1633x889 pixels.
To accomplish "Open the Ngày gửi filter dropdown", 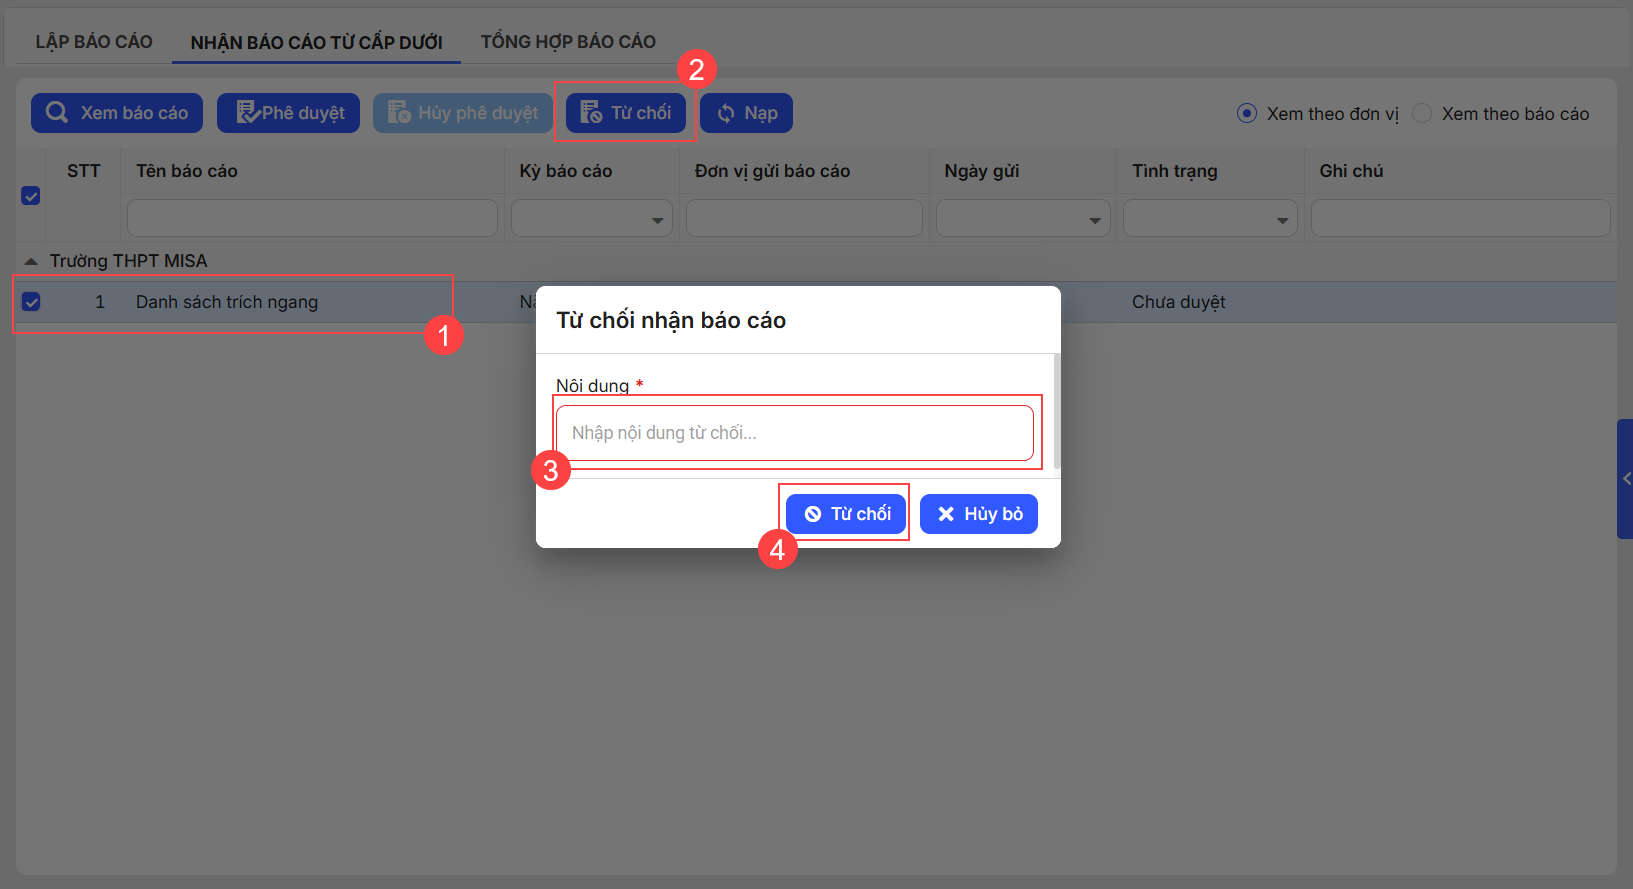I will pos(1095,220).
